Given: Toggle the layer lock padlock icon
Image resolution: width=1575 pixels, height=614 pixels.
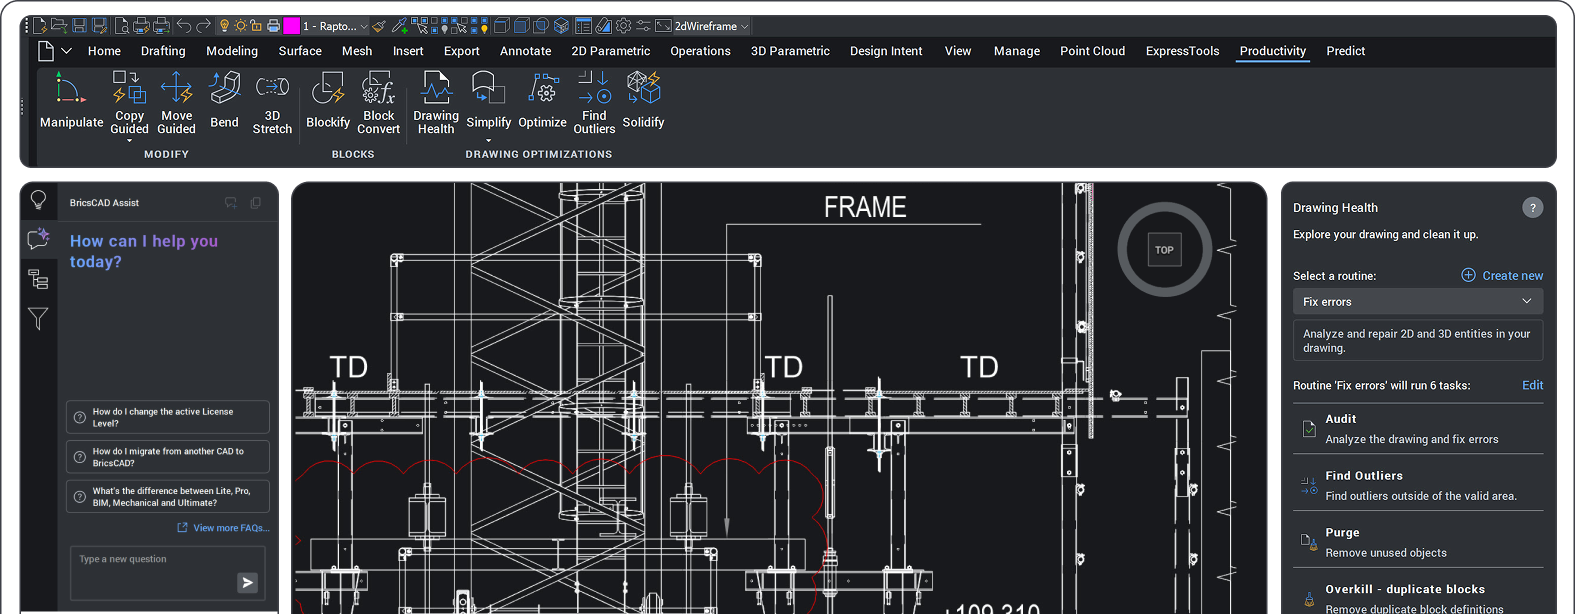Looking at the screenshot, I should tap(256, 26).
